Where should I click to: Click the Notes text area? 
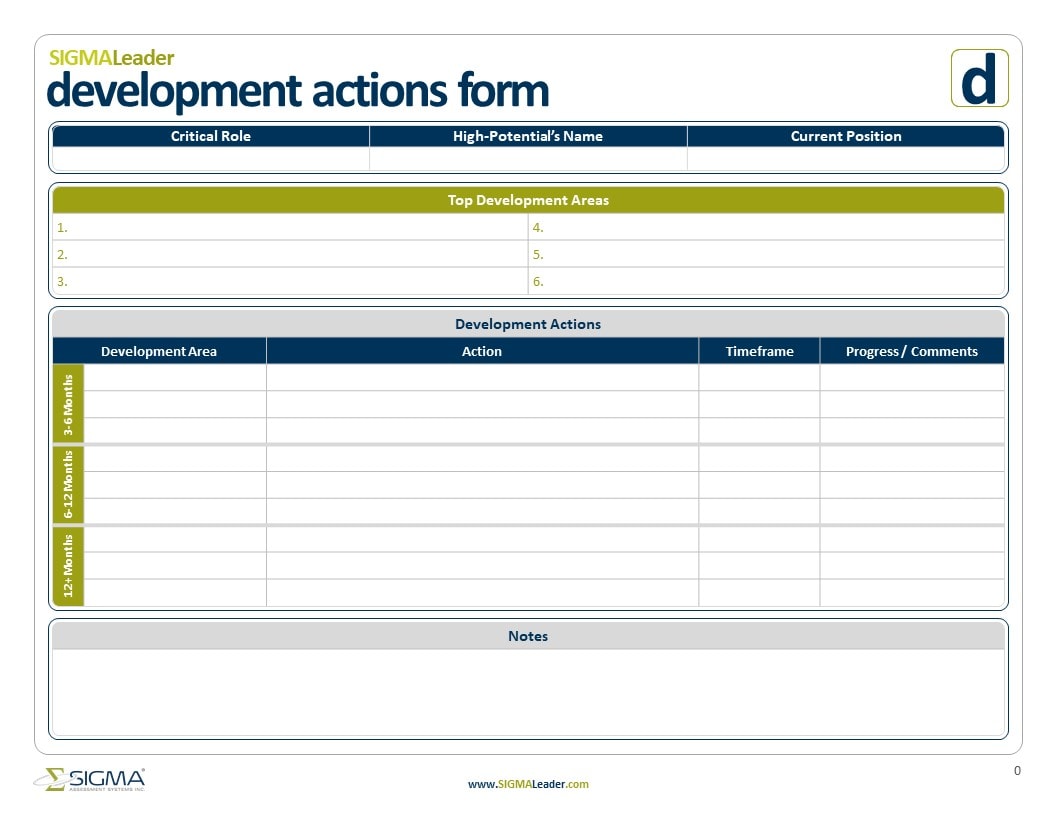[x=528, y=692]
